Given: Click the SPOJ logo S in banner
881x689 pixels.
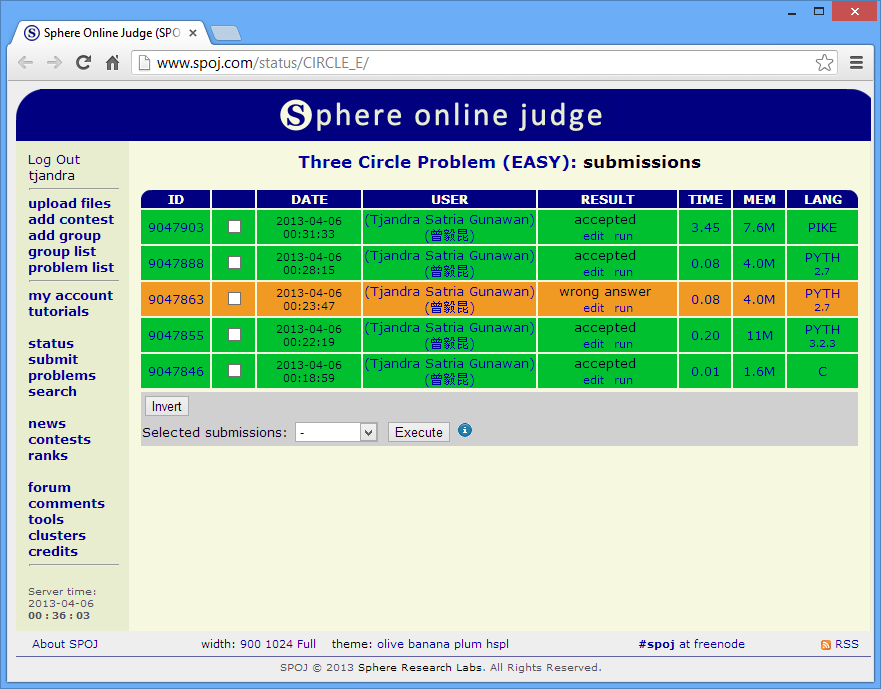Looking at the screenshot, I should click(296, 115).
